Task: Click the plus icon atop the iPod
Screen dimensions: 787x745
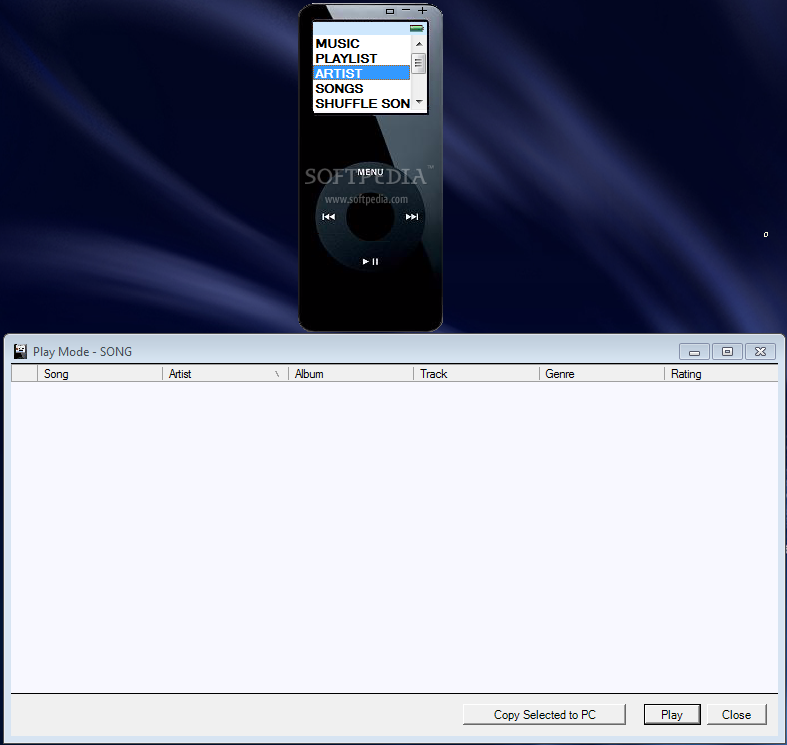Action: tap(422, 10)
